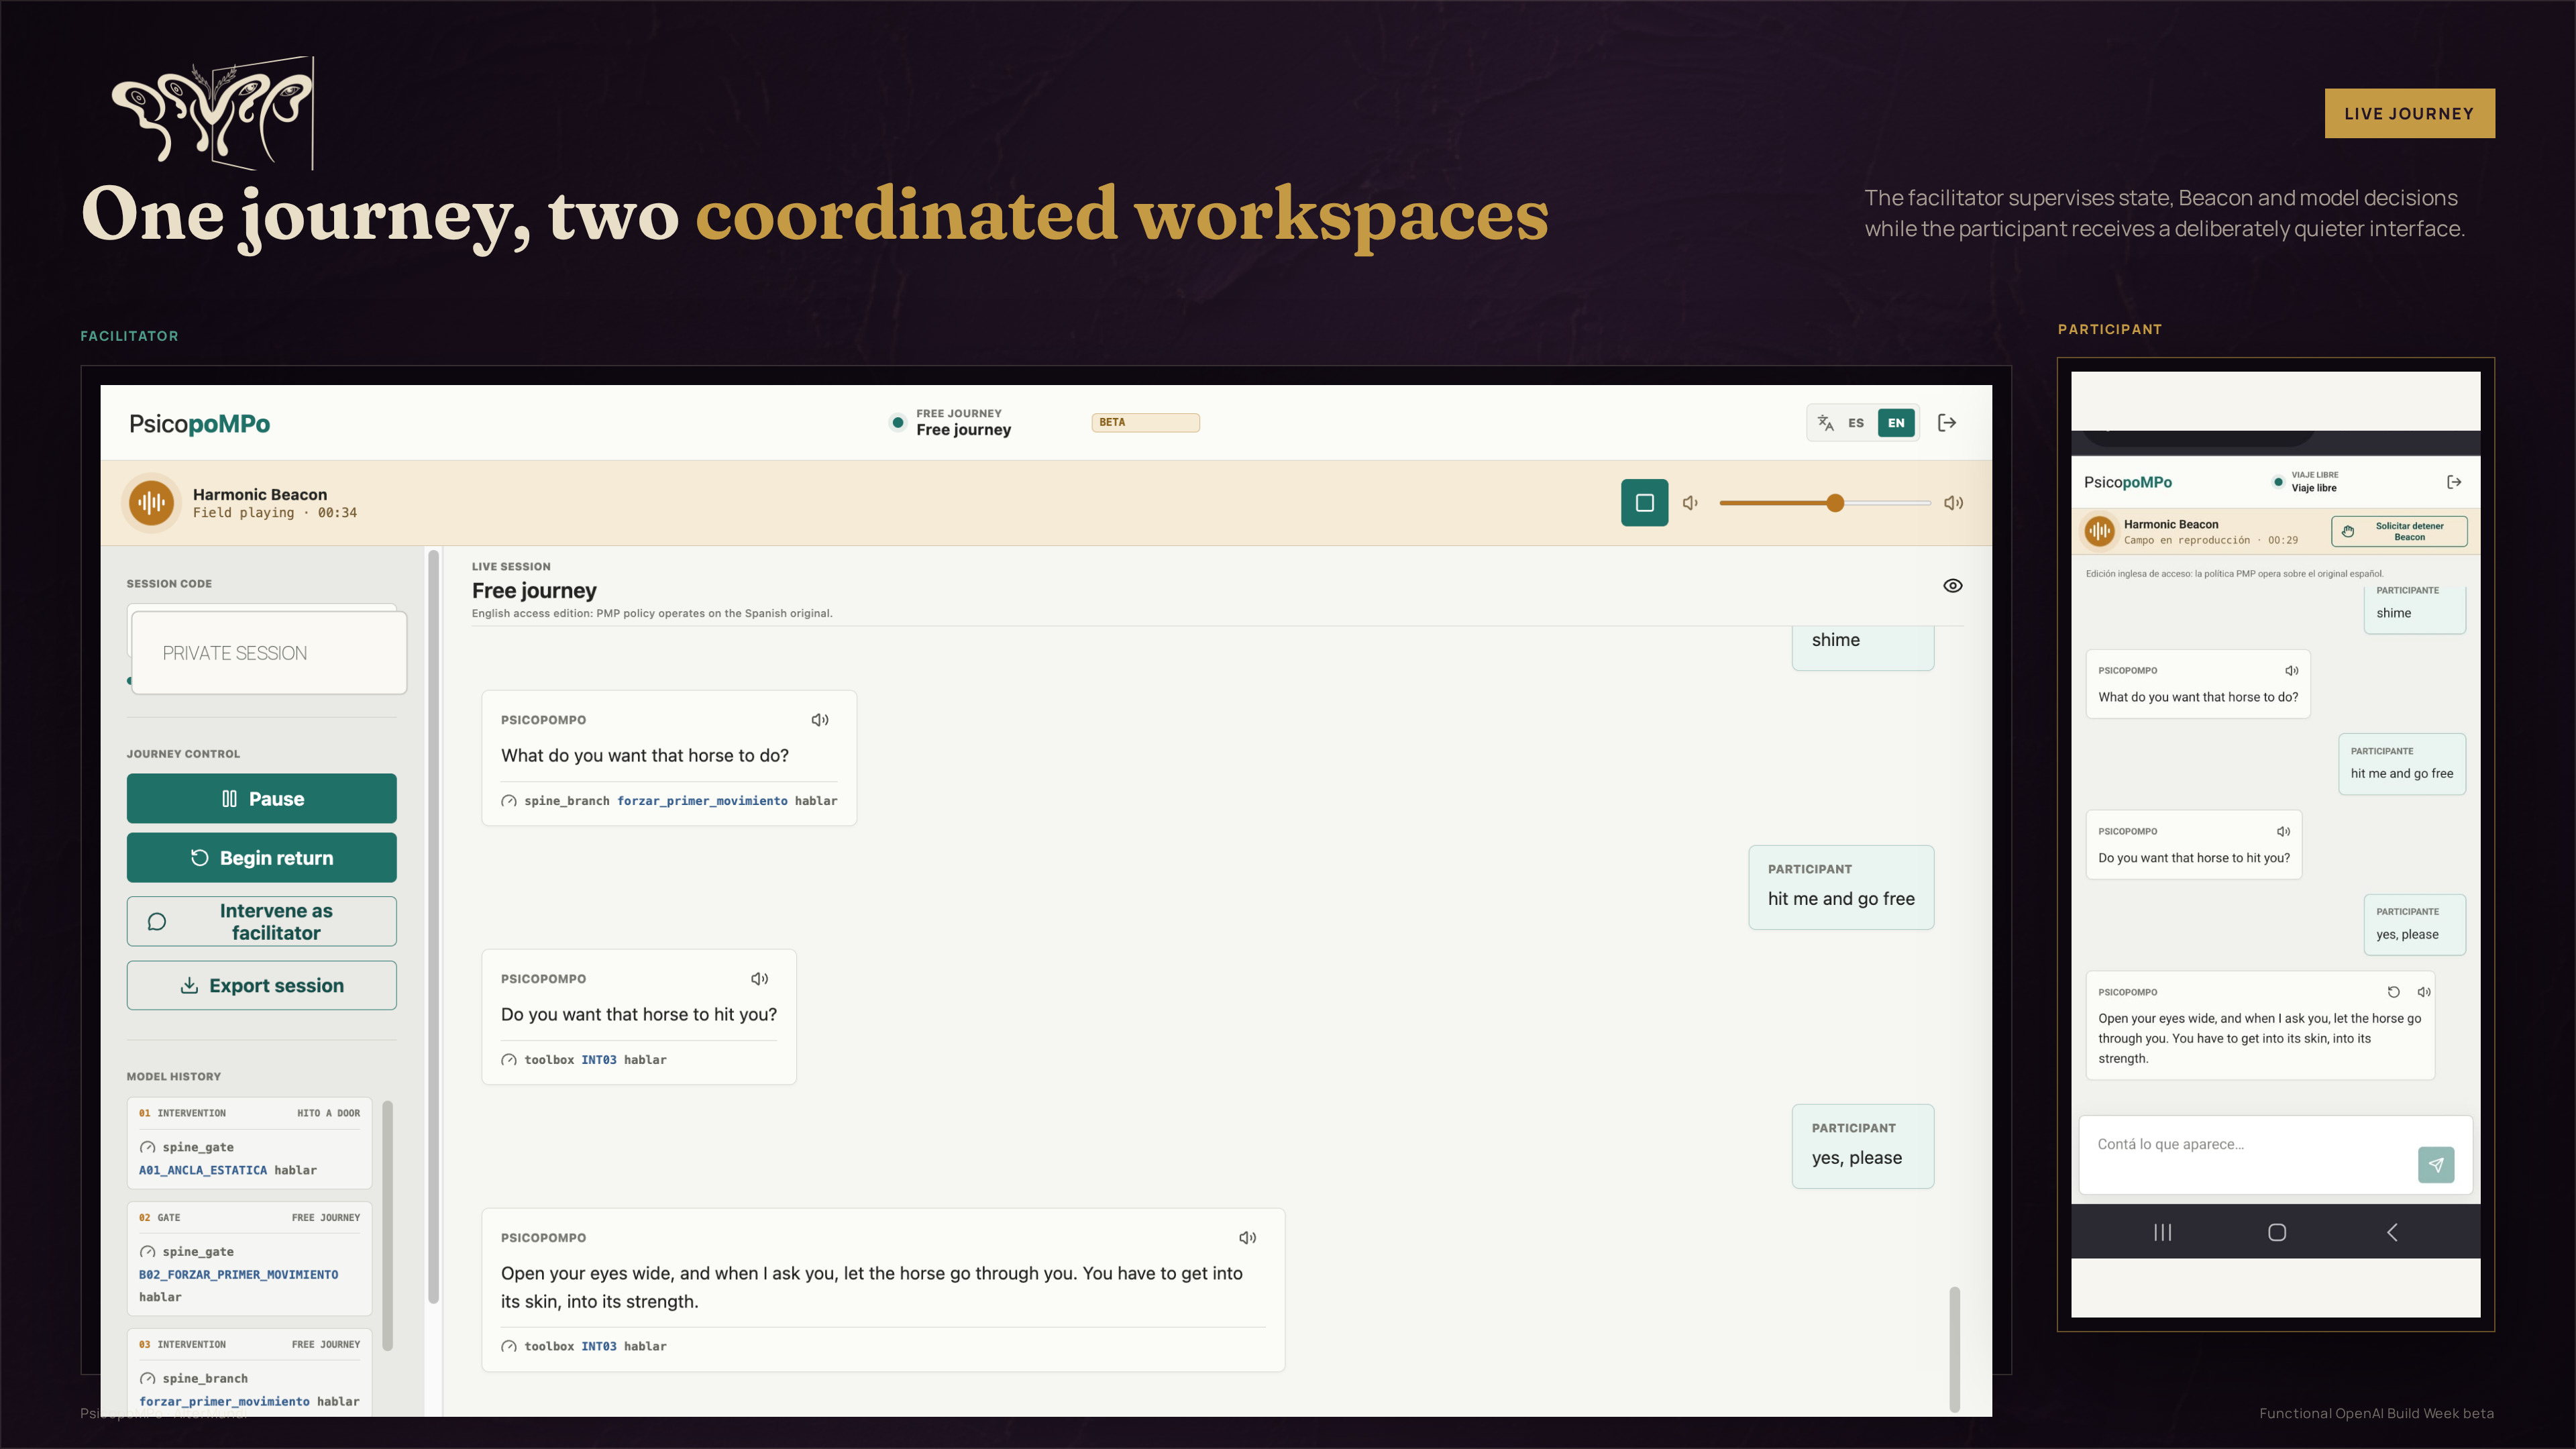The width and height of the screenshot is (2576, 1449).
Task: Open model history entry 01 INTERVENTION
Action: pyautogui.click(x=249, y=1143)
